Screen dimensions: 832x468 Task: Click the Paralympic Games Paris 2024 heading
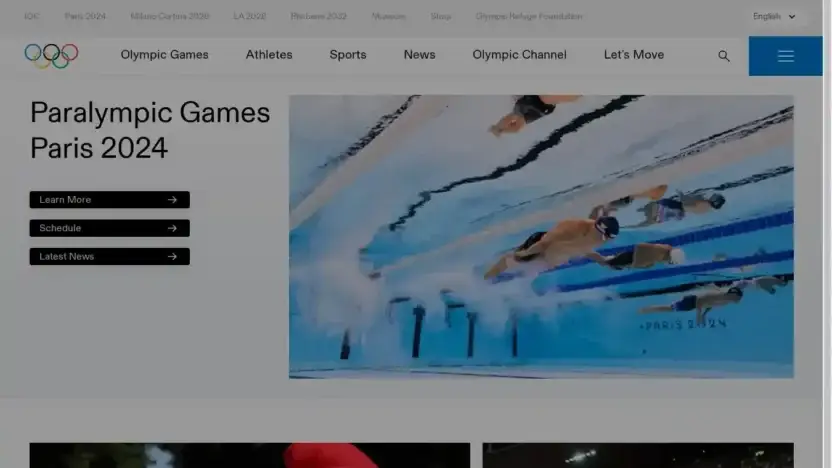point(150,130)
